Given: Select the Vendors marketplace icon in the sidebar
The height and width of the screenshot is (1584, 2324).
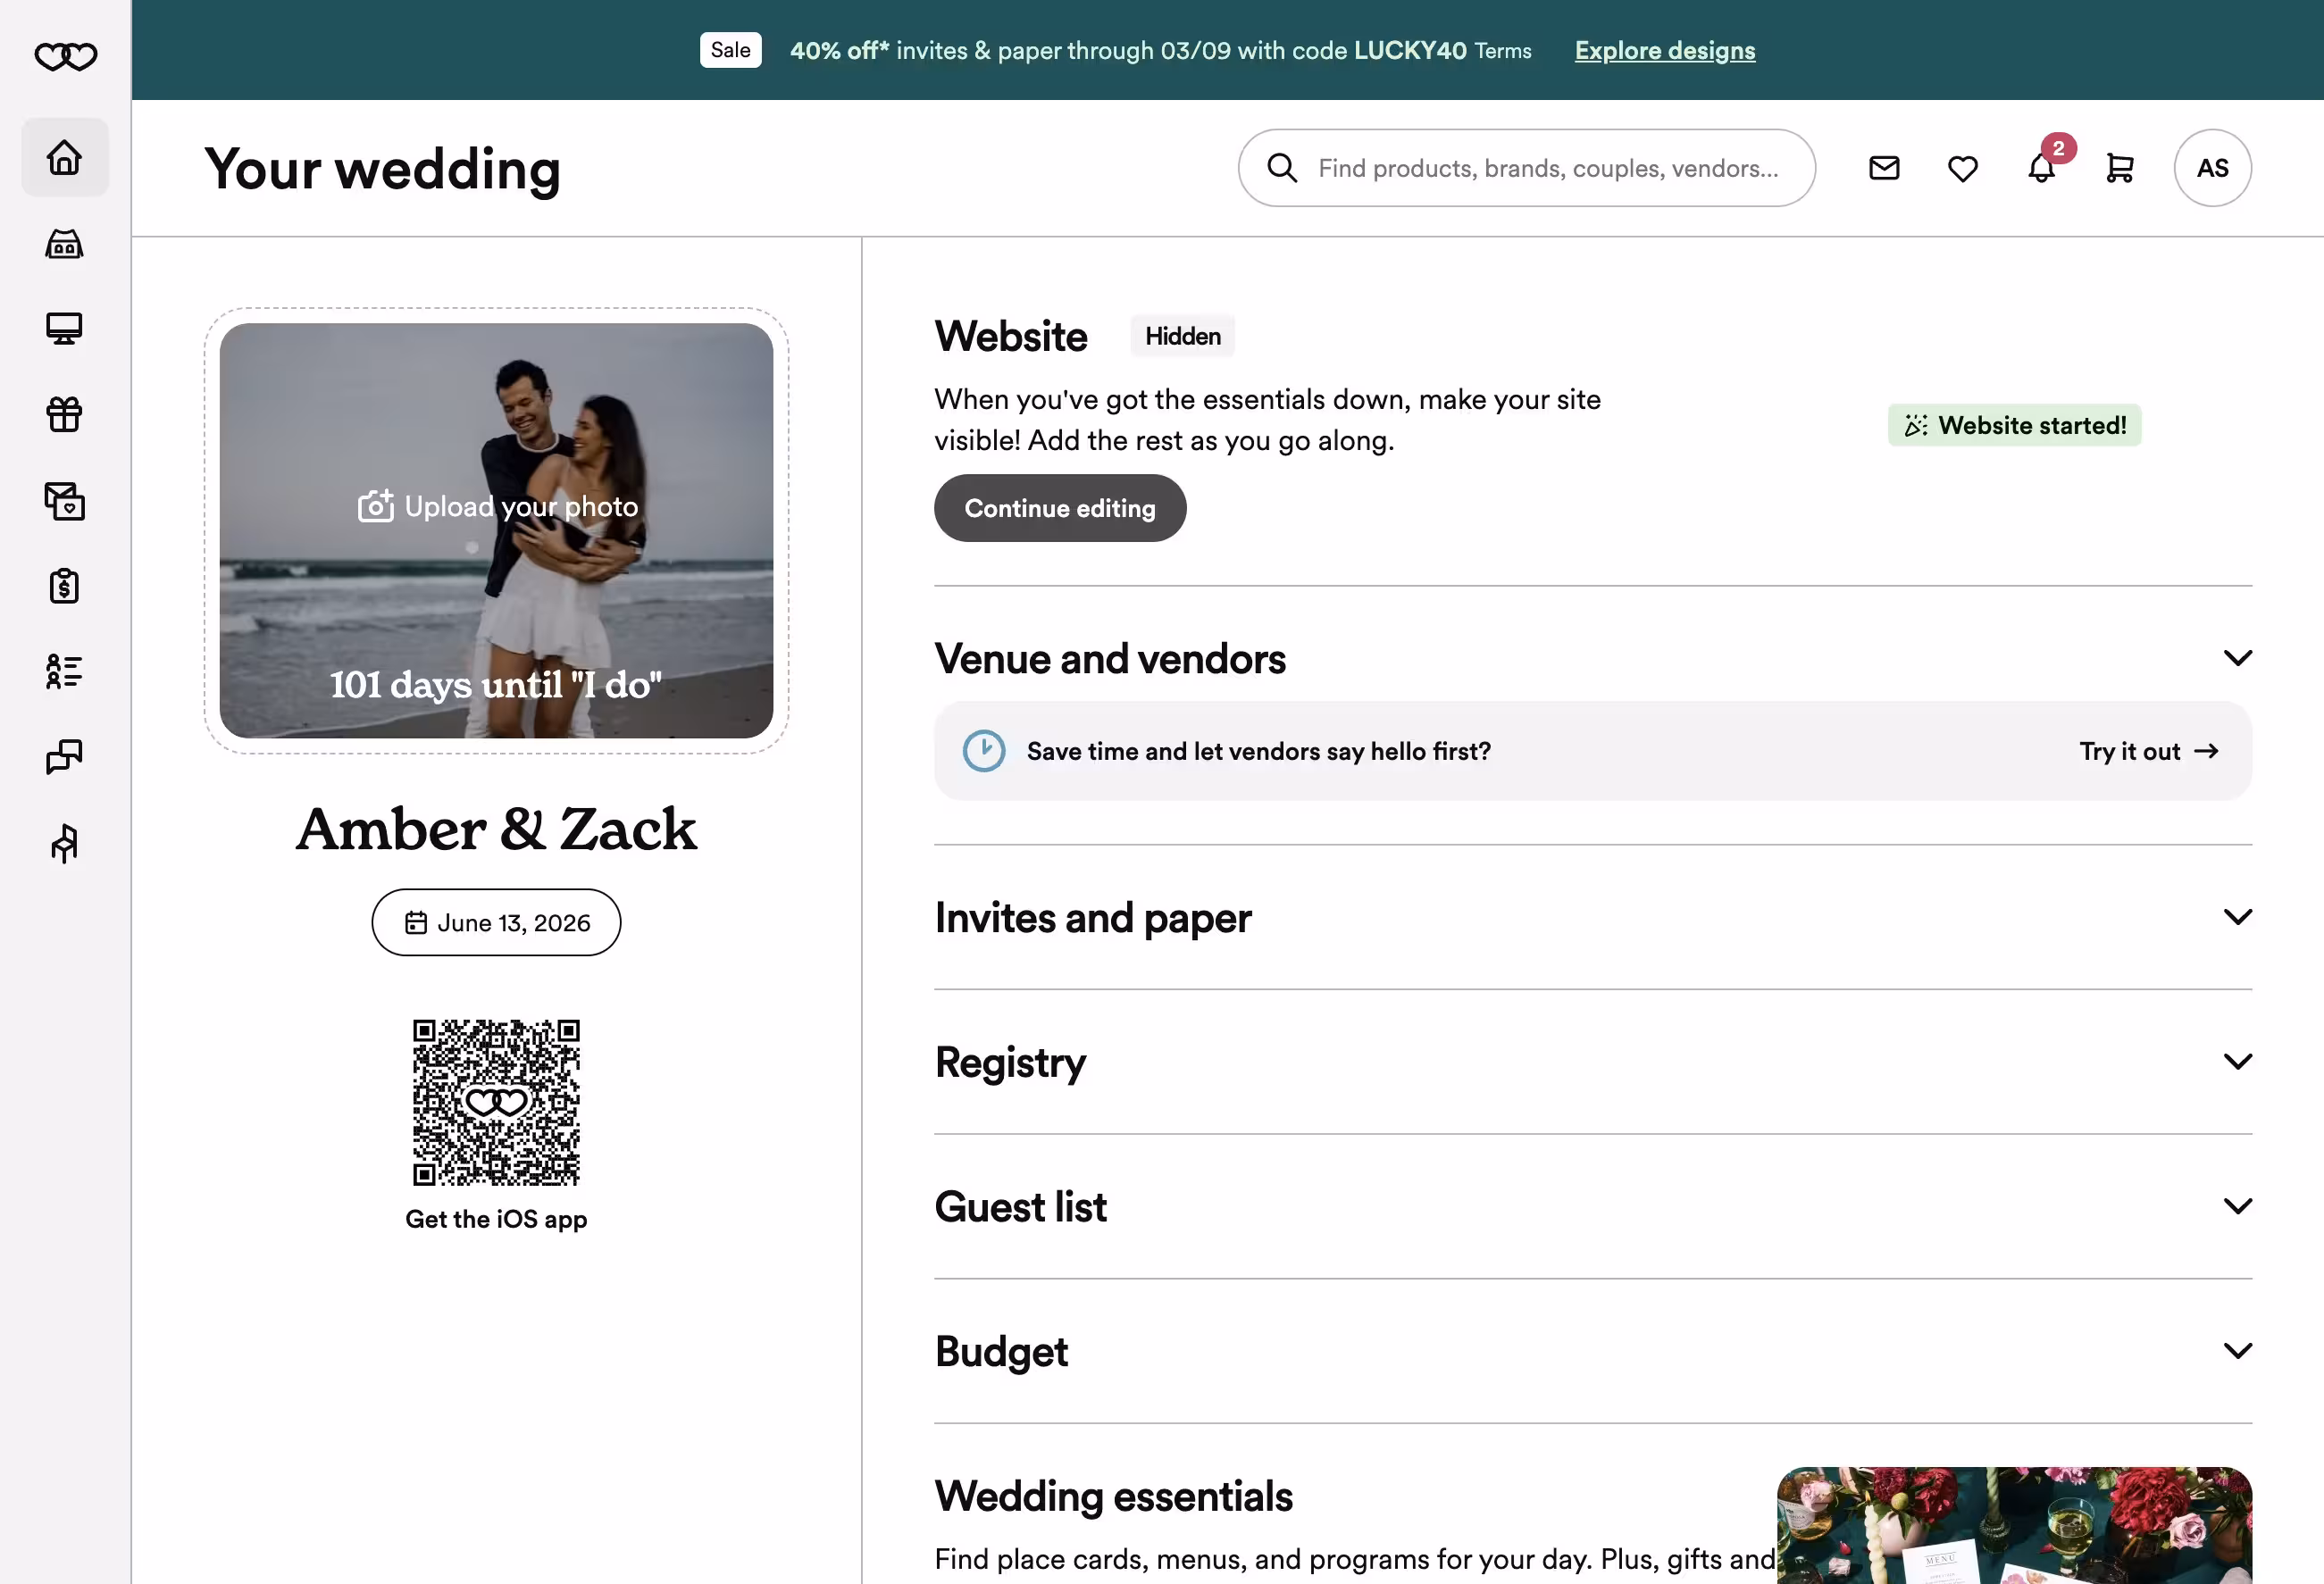Looking at the screenshot, I should [x=64, y=243].
